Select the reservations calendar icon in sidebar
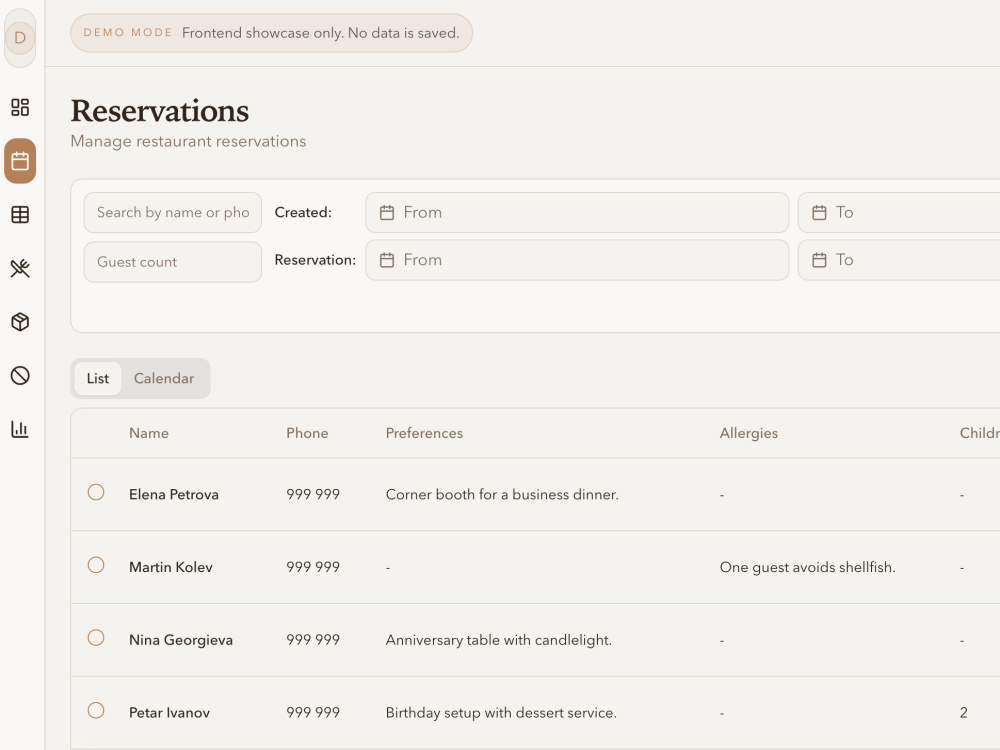The width and height of the screenshot is (1000, 750). click(x=20, y=161)
